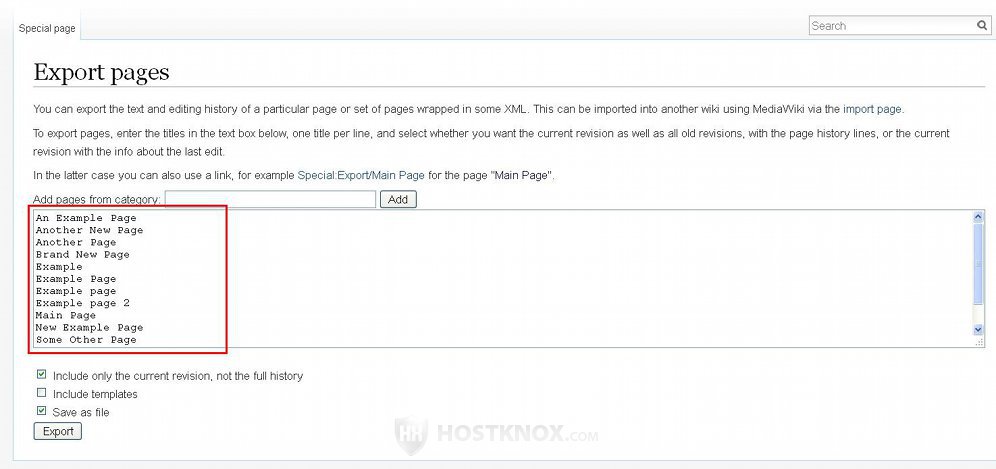
Task: Open the Special page tab
Action: pyautogui.click(x=47, y=29)
